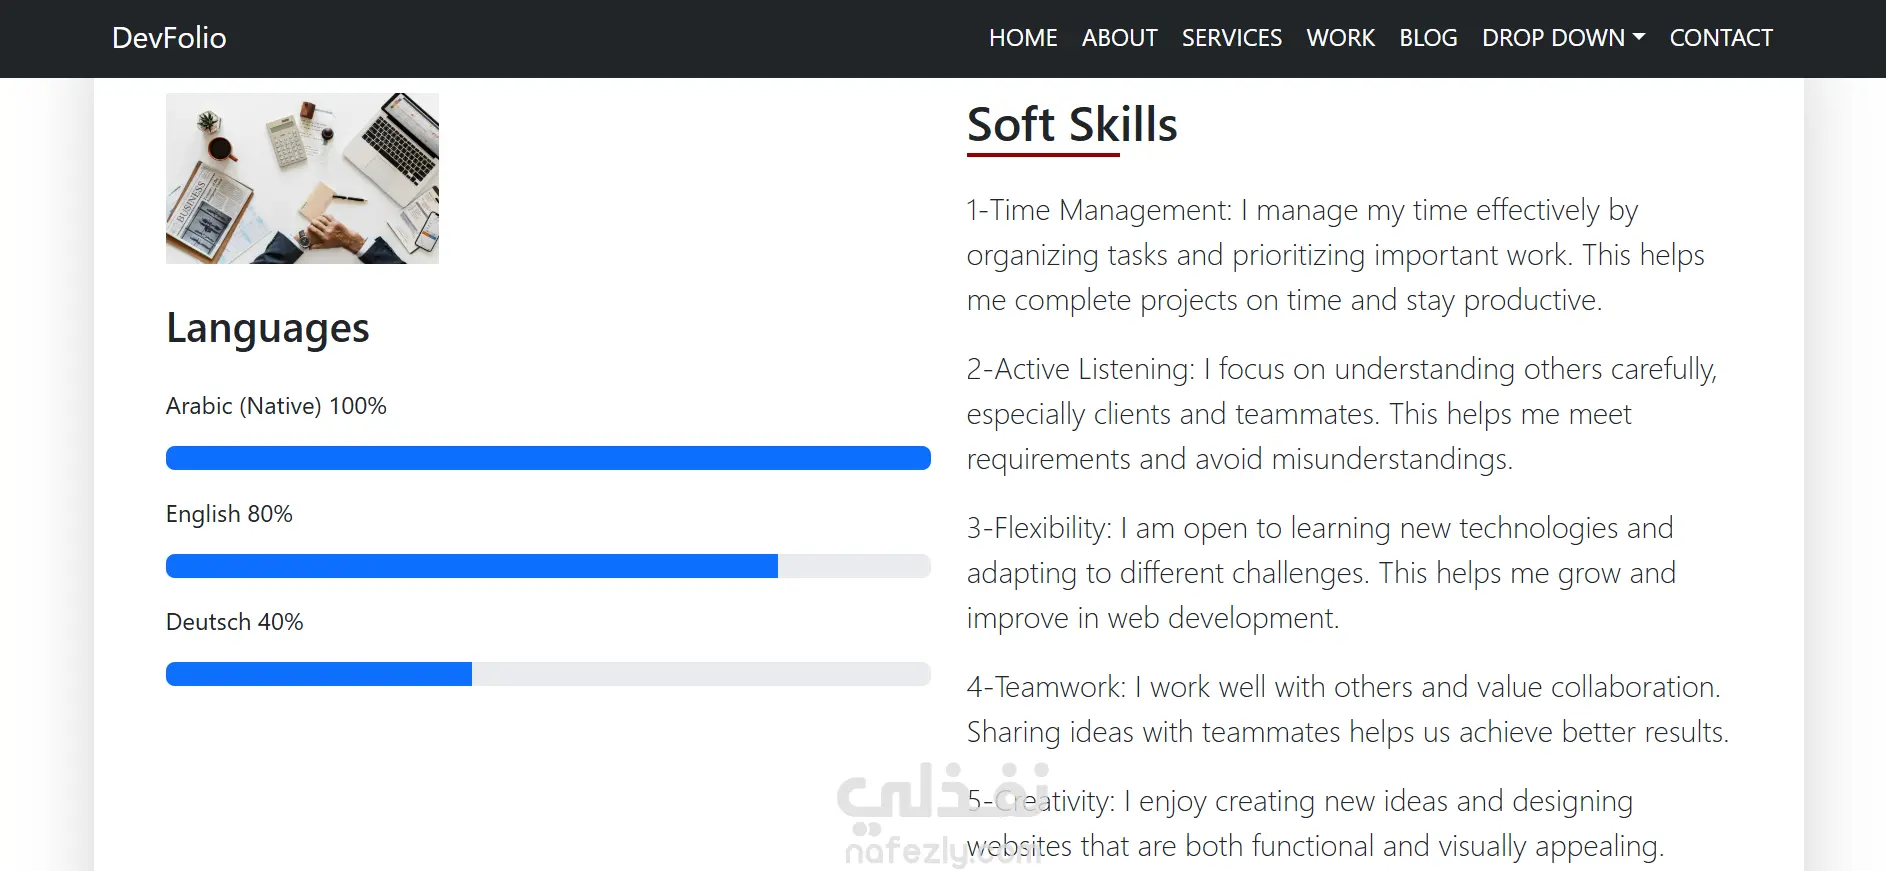Click the nafezly watermark logo
The image size is (1886, 871).
click(x=943, y=813)
